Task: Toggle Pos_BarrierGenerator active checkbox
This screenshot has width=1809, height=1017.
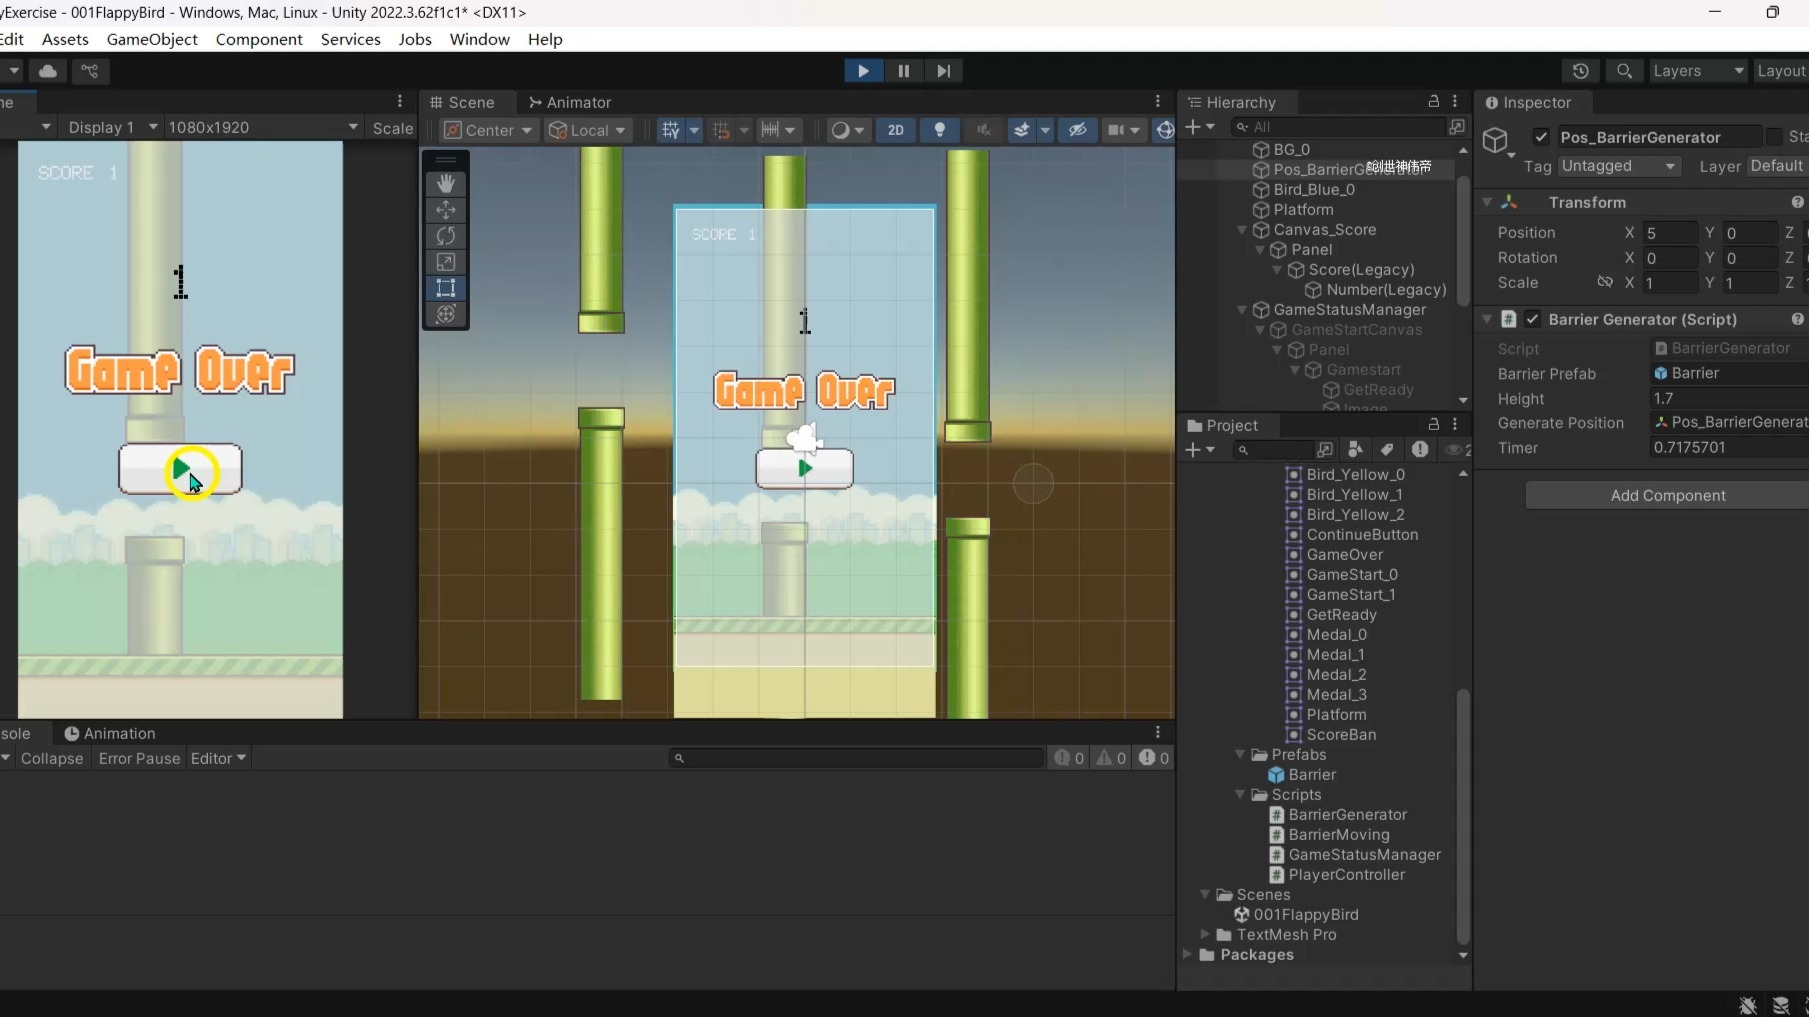Action: [1541, 137]
